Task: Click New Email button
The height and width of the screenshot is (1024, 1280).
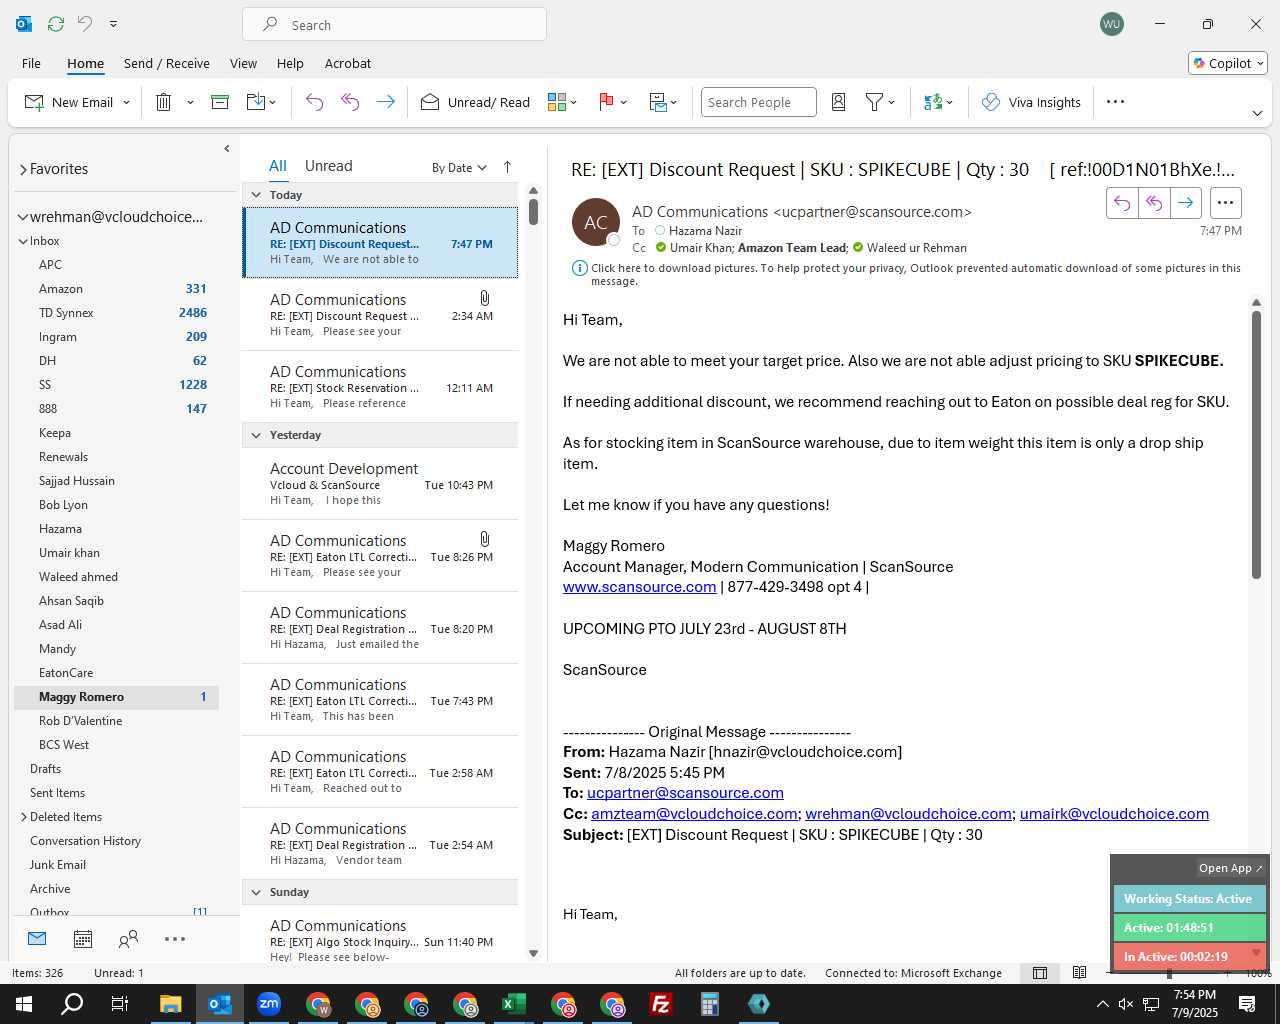Action: (x=69, y=102)
